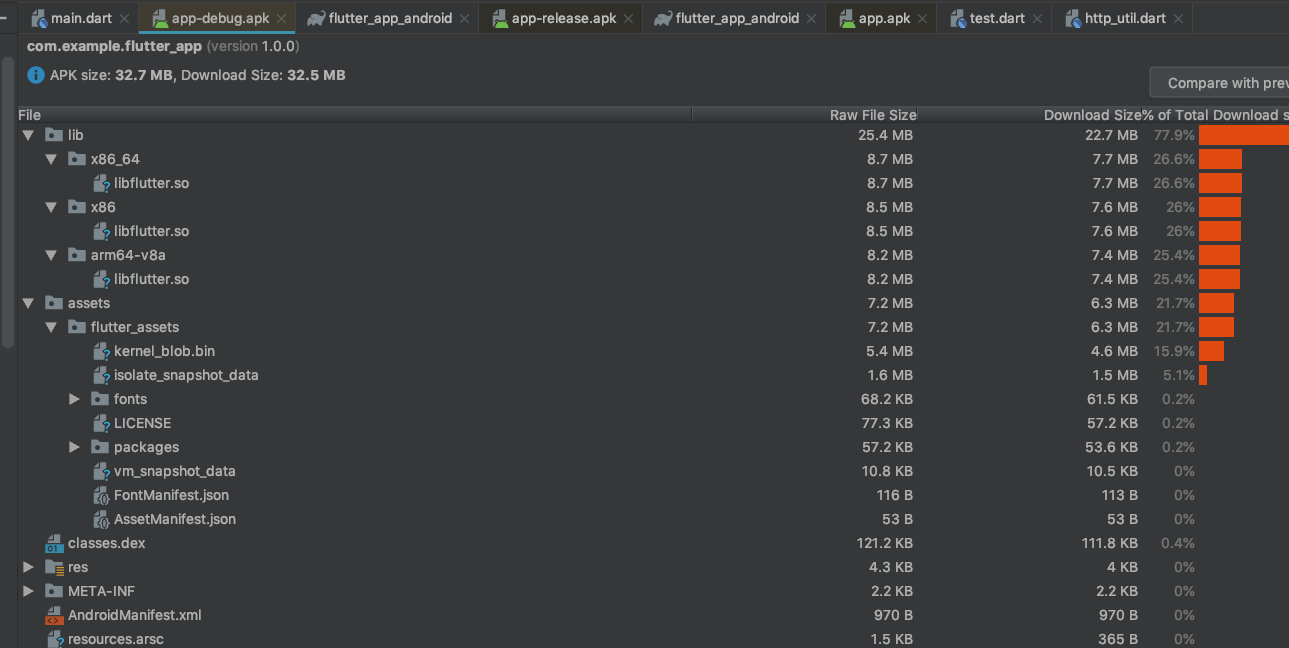Click the isolate_snapshot_data file icon
This screenshot has height=648, width=1289.
(100, 375)
